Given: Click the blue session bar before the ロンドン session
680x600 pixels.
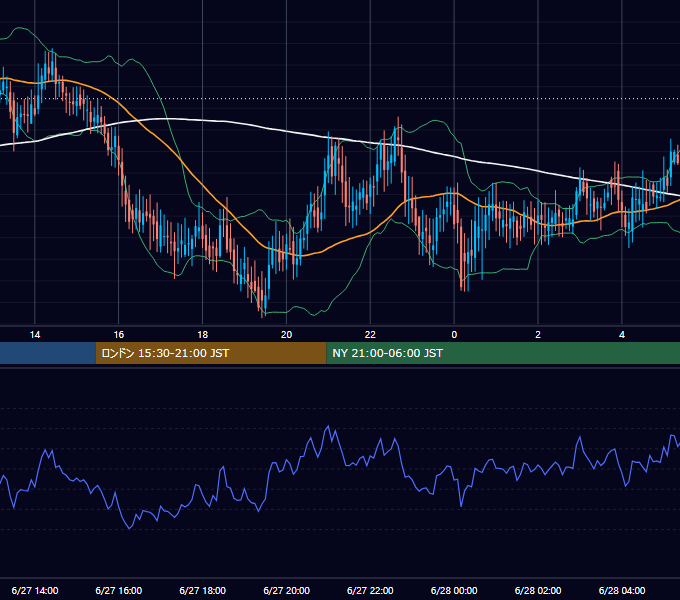Looking at the screenshot, I should click(48, 353).
